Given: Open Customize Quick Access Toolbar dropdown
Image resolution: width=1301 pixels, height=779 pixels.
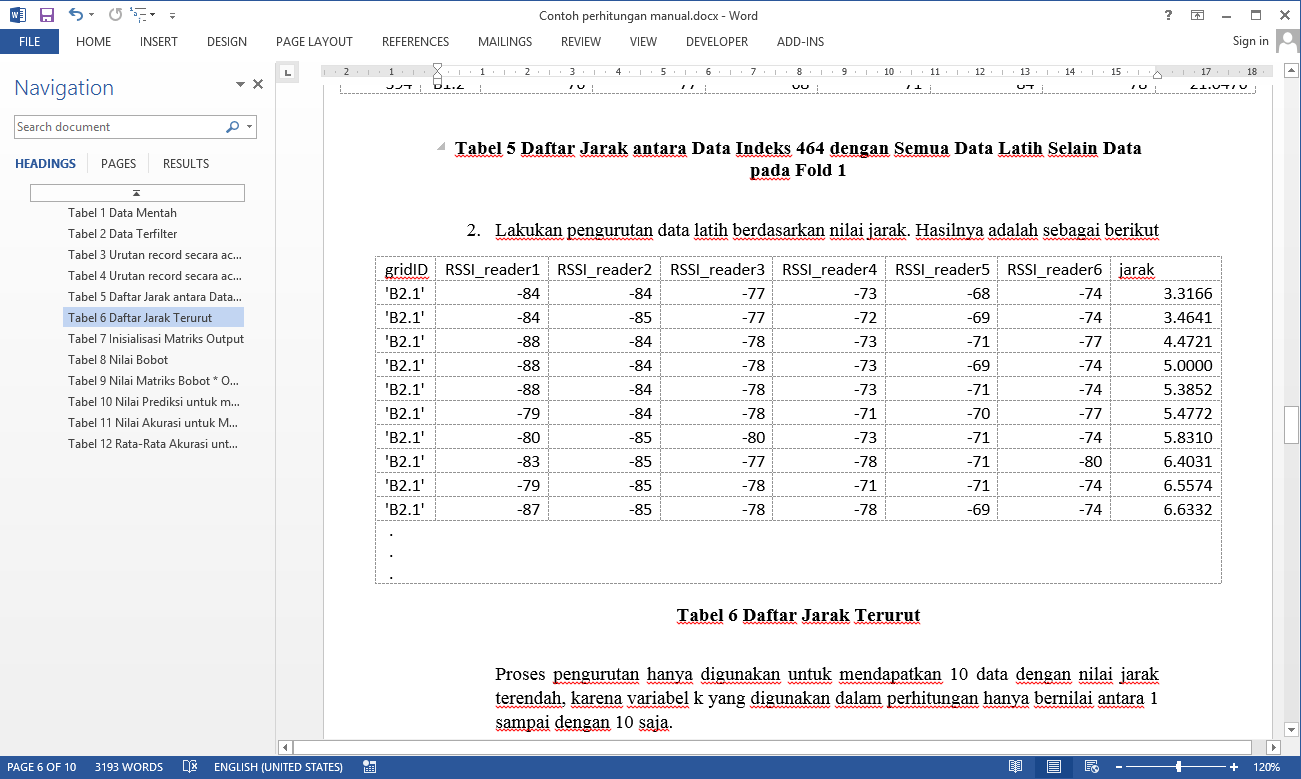Looking at the screenshot, I should coord(172,16).
